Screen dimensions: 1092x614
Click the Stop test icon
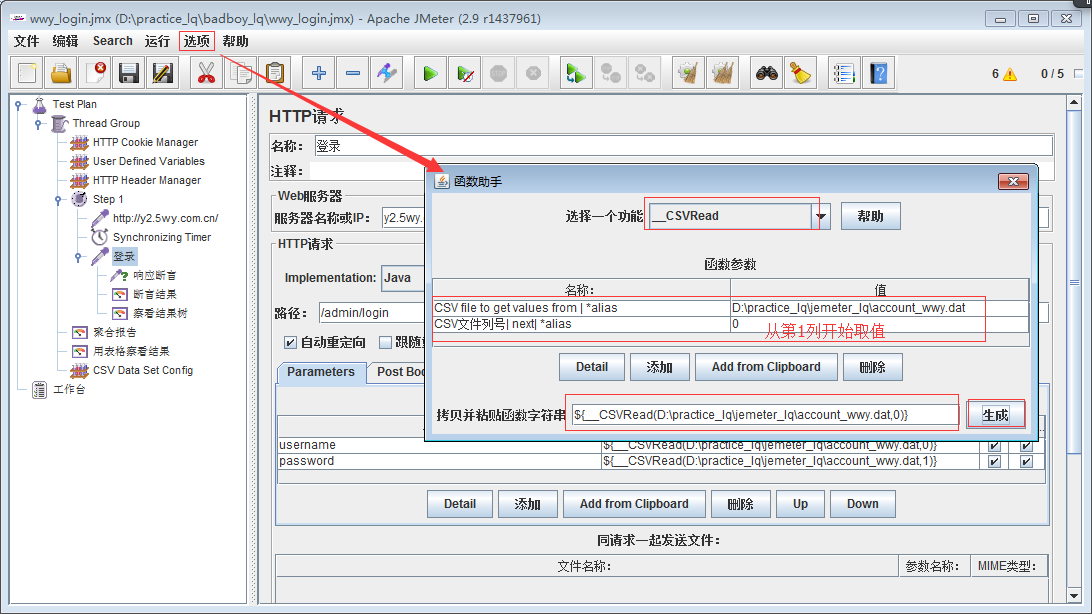(x=499, y=73)
